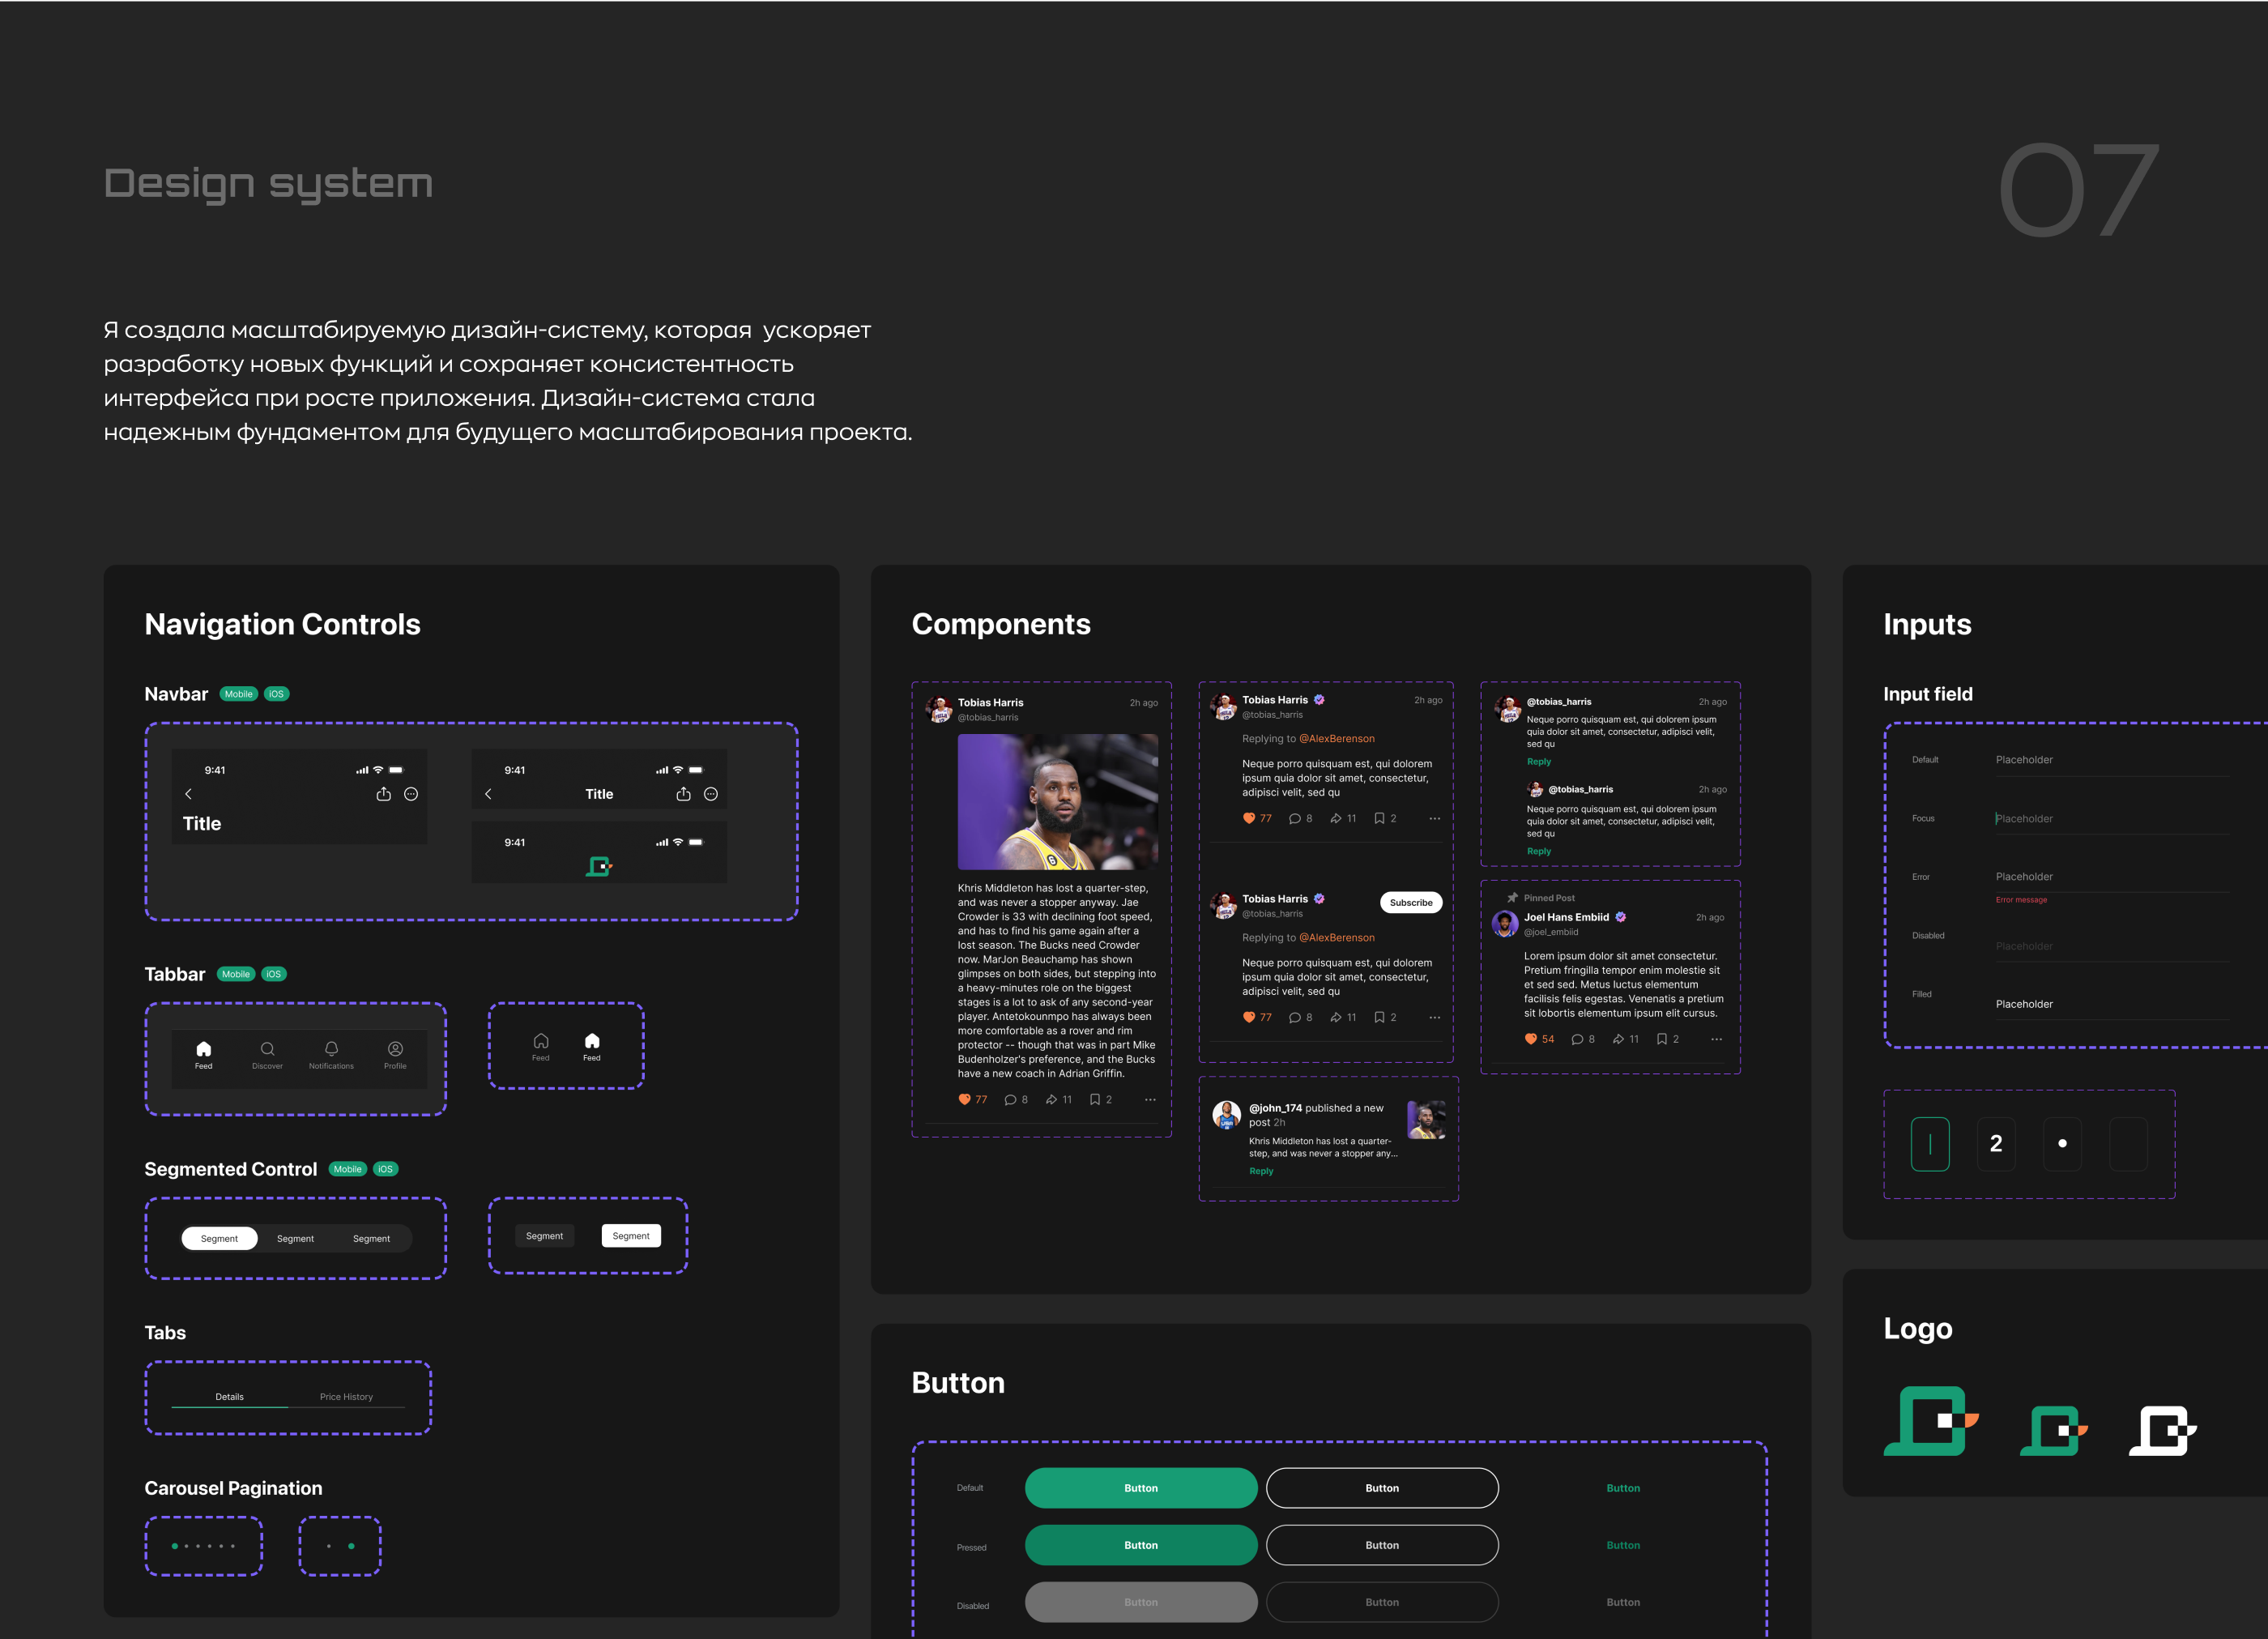Like Joel Hans Embiid's pinned post
Image resolution: width=2268 pixels, height=1639 pixels.
coord(1530,1039)
